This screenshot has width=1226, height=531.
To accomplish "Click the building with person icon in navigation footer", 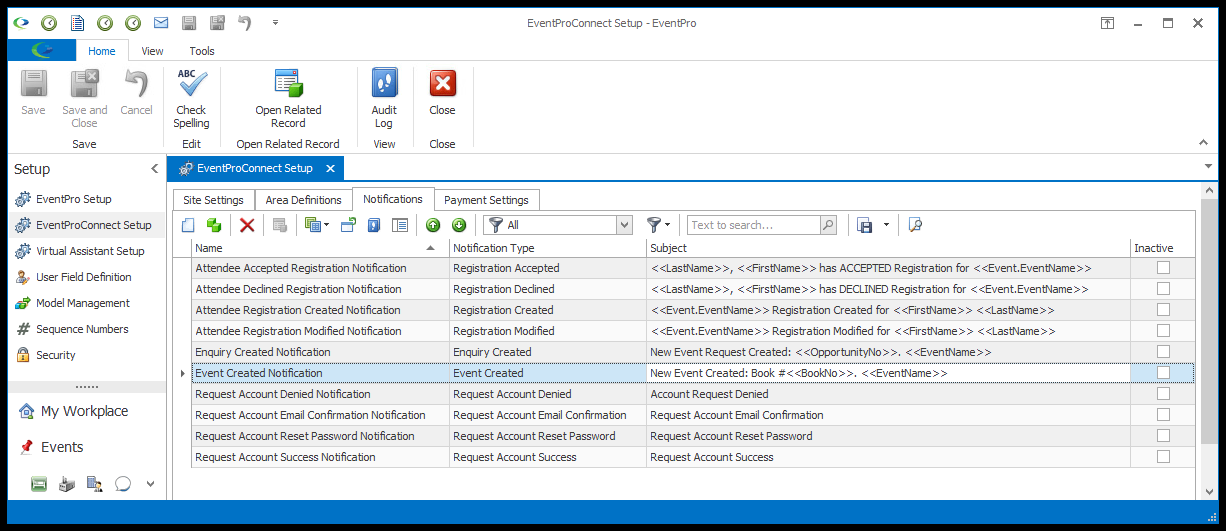I will click(95, 484).
